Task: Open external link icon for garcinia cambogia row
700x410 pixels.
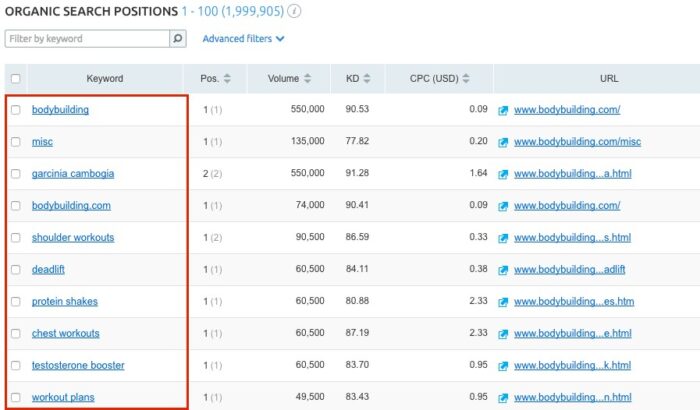Action: coord(503,174)
